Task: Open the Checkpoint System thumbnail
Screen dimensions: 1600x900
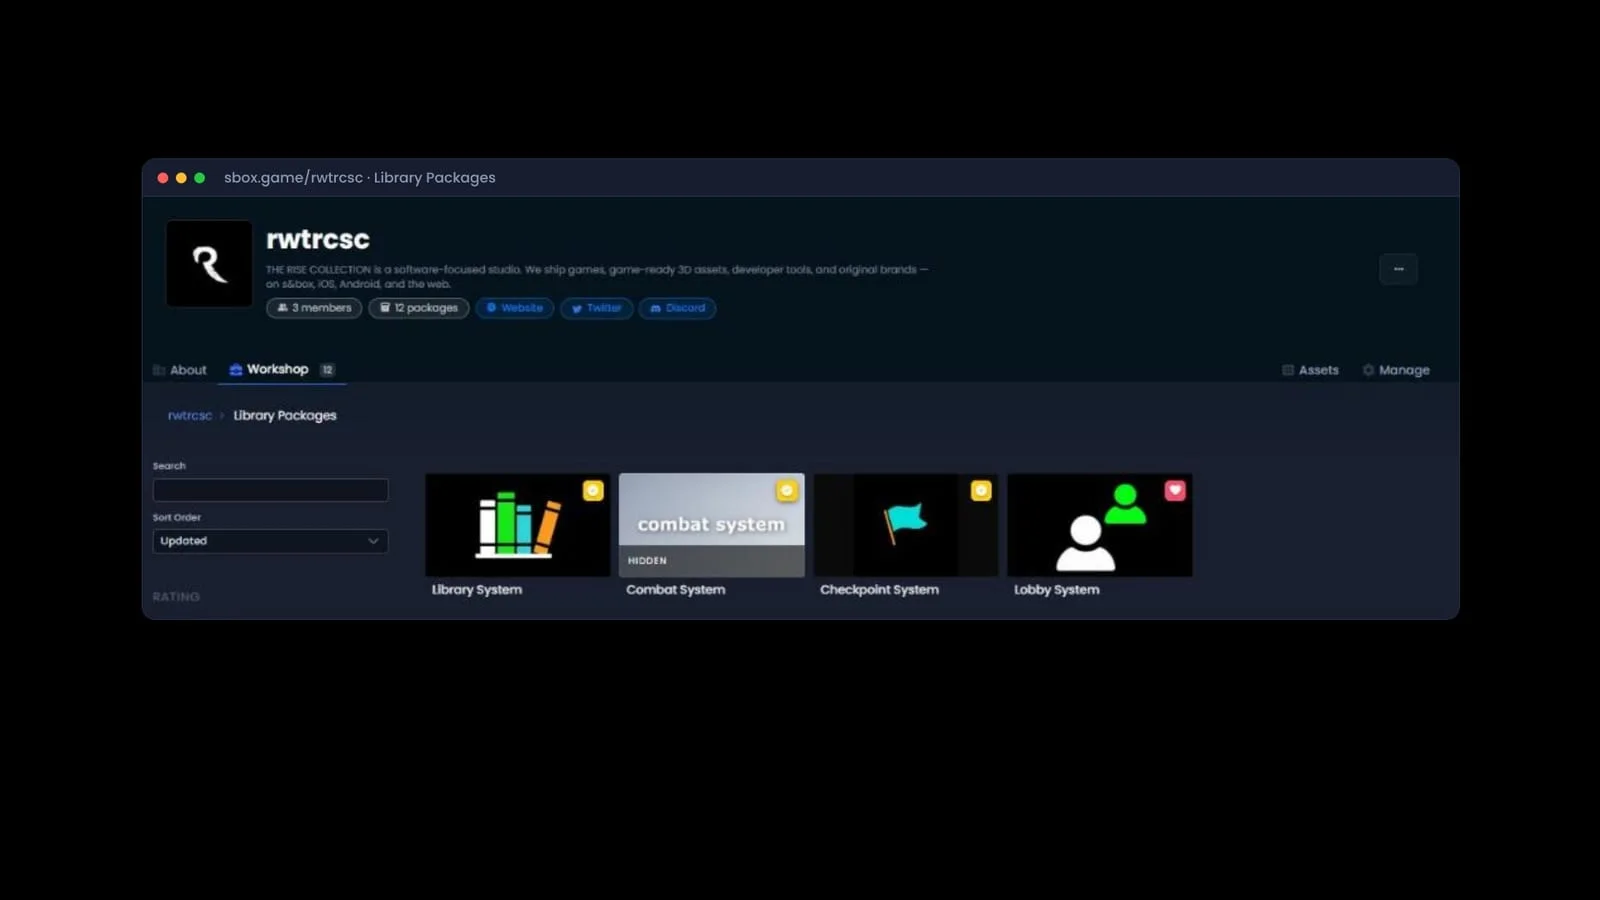Action: click(906, 525)
